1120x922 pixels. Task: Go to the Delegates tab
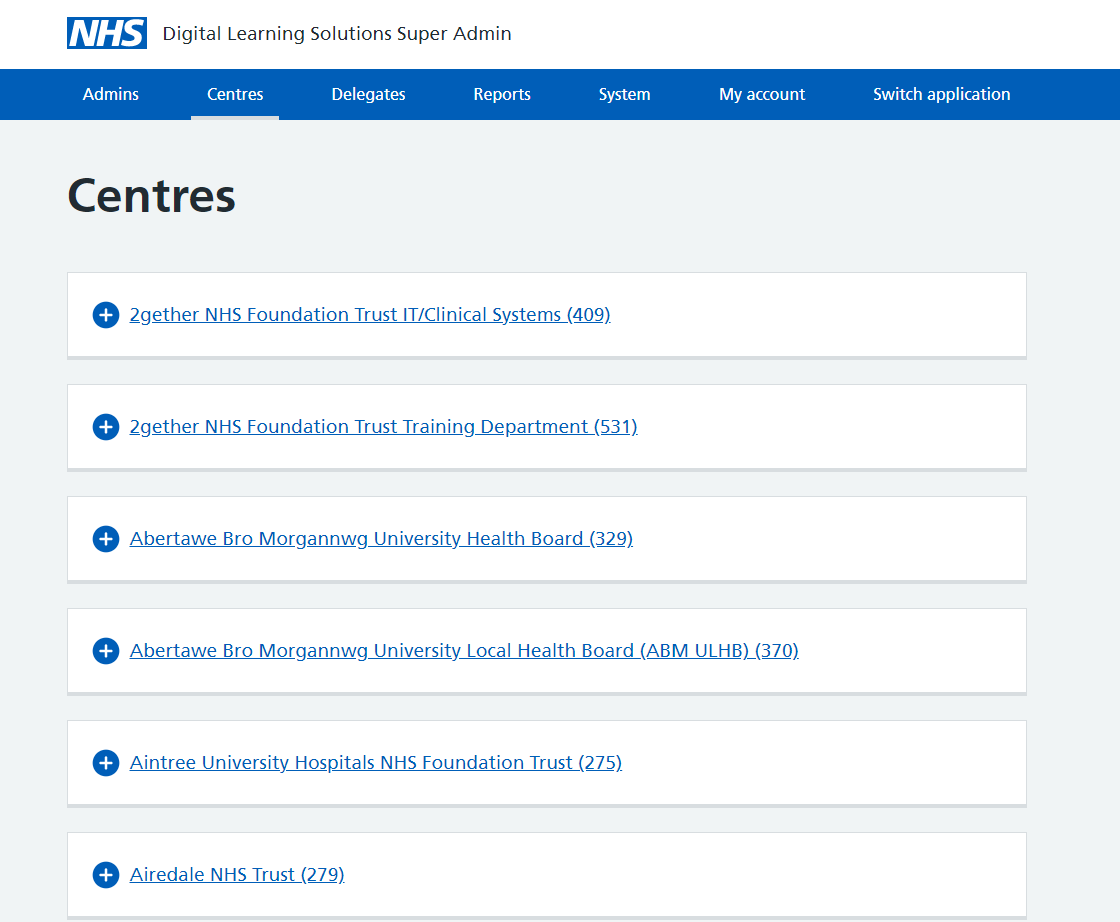click(x=369, y=94)
